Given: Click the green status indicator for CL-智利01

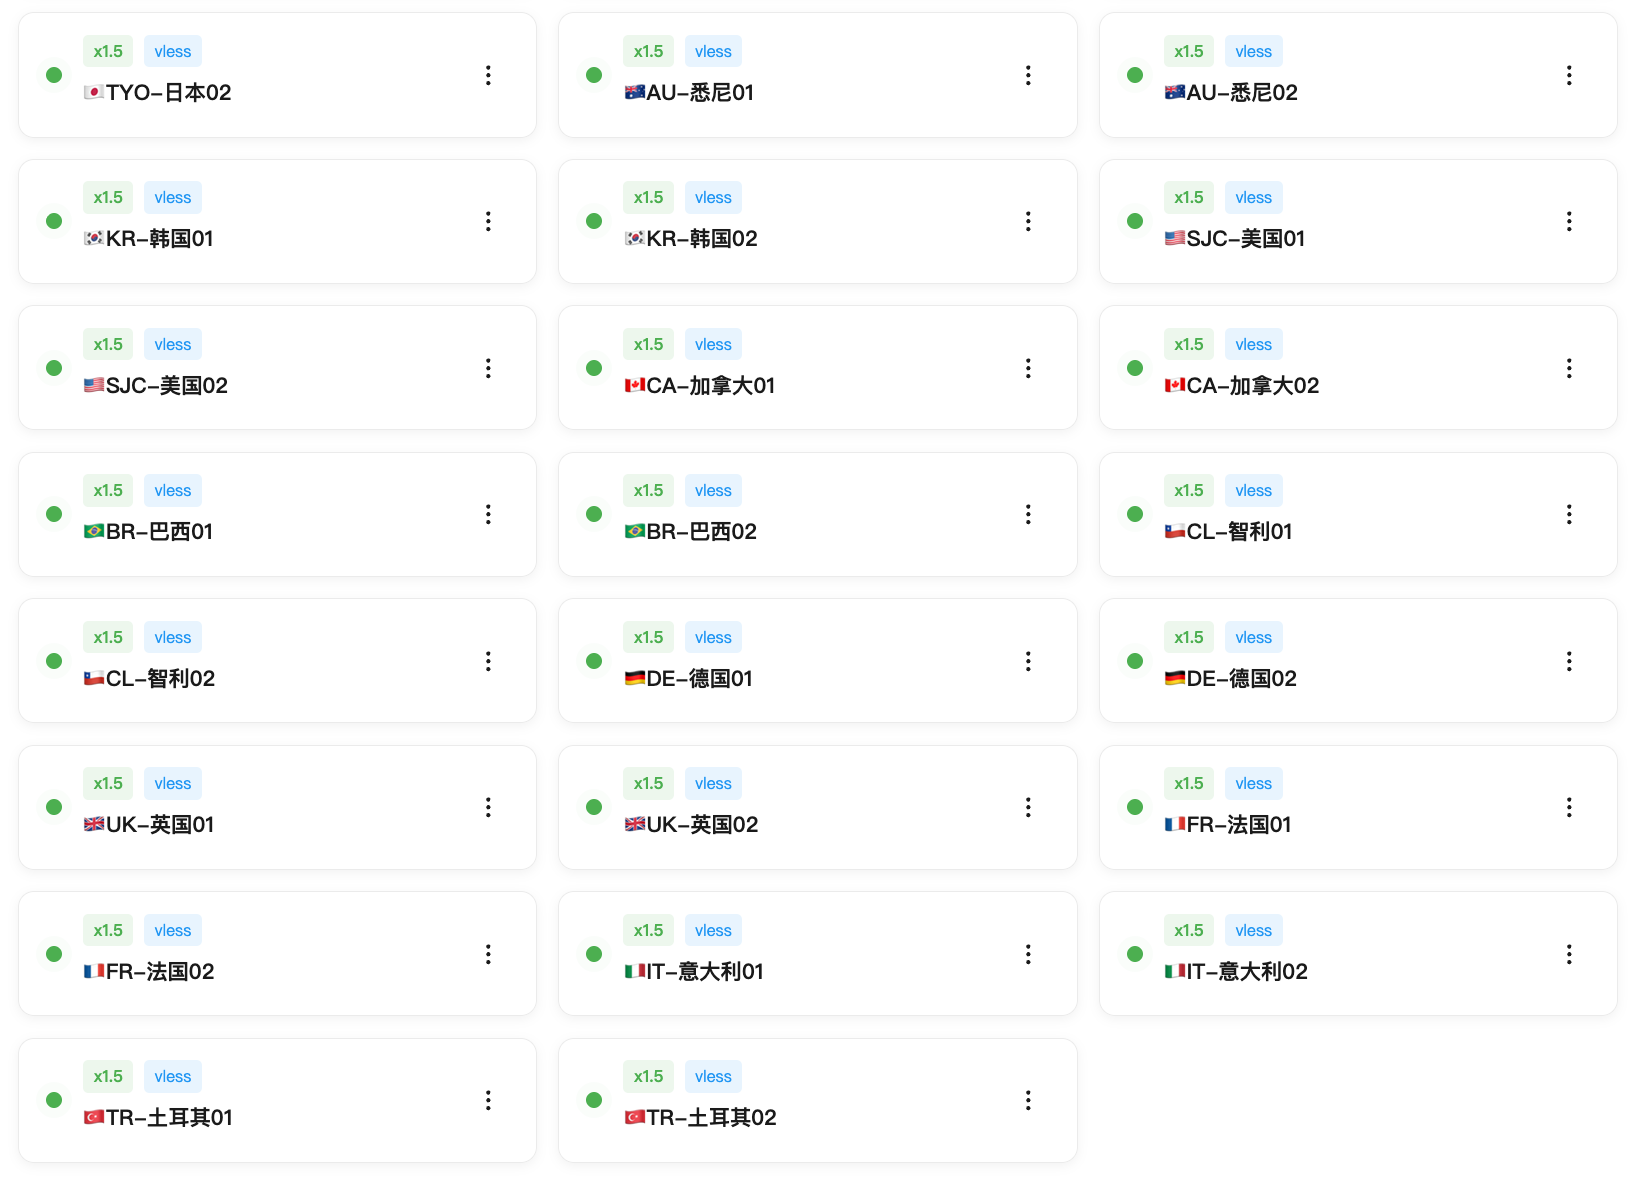Looking at the screenshot, I should coord(1135,514).
